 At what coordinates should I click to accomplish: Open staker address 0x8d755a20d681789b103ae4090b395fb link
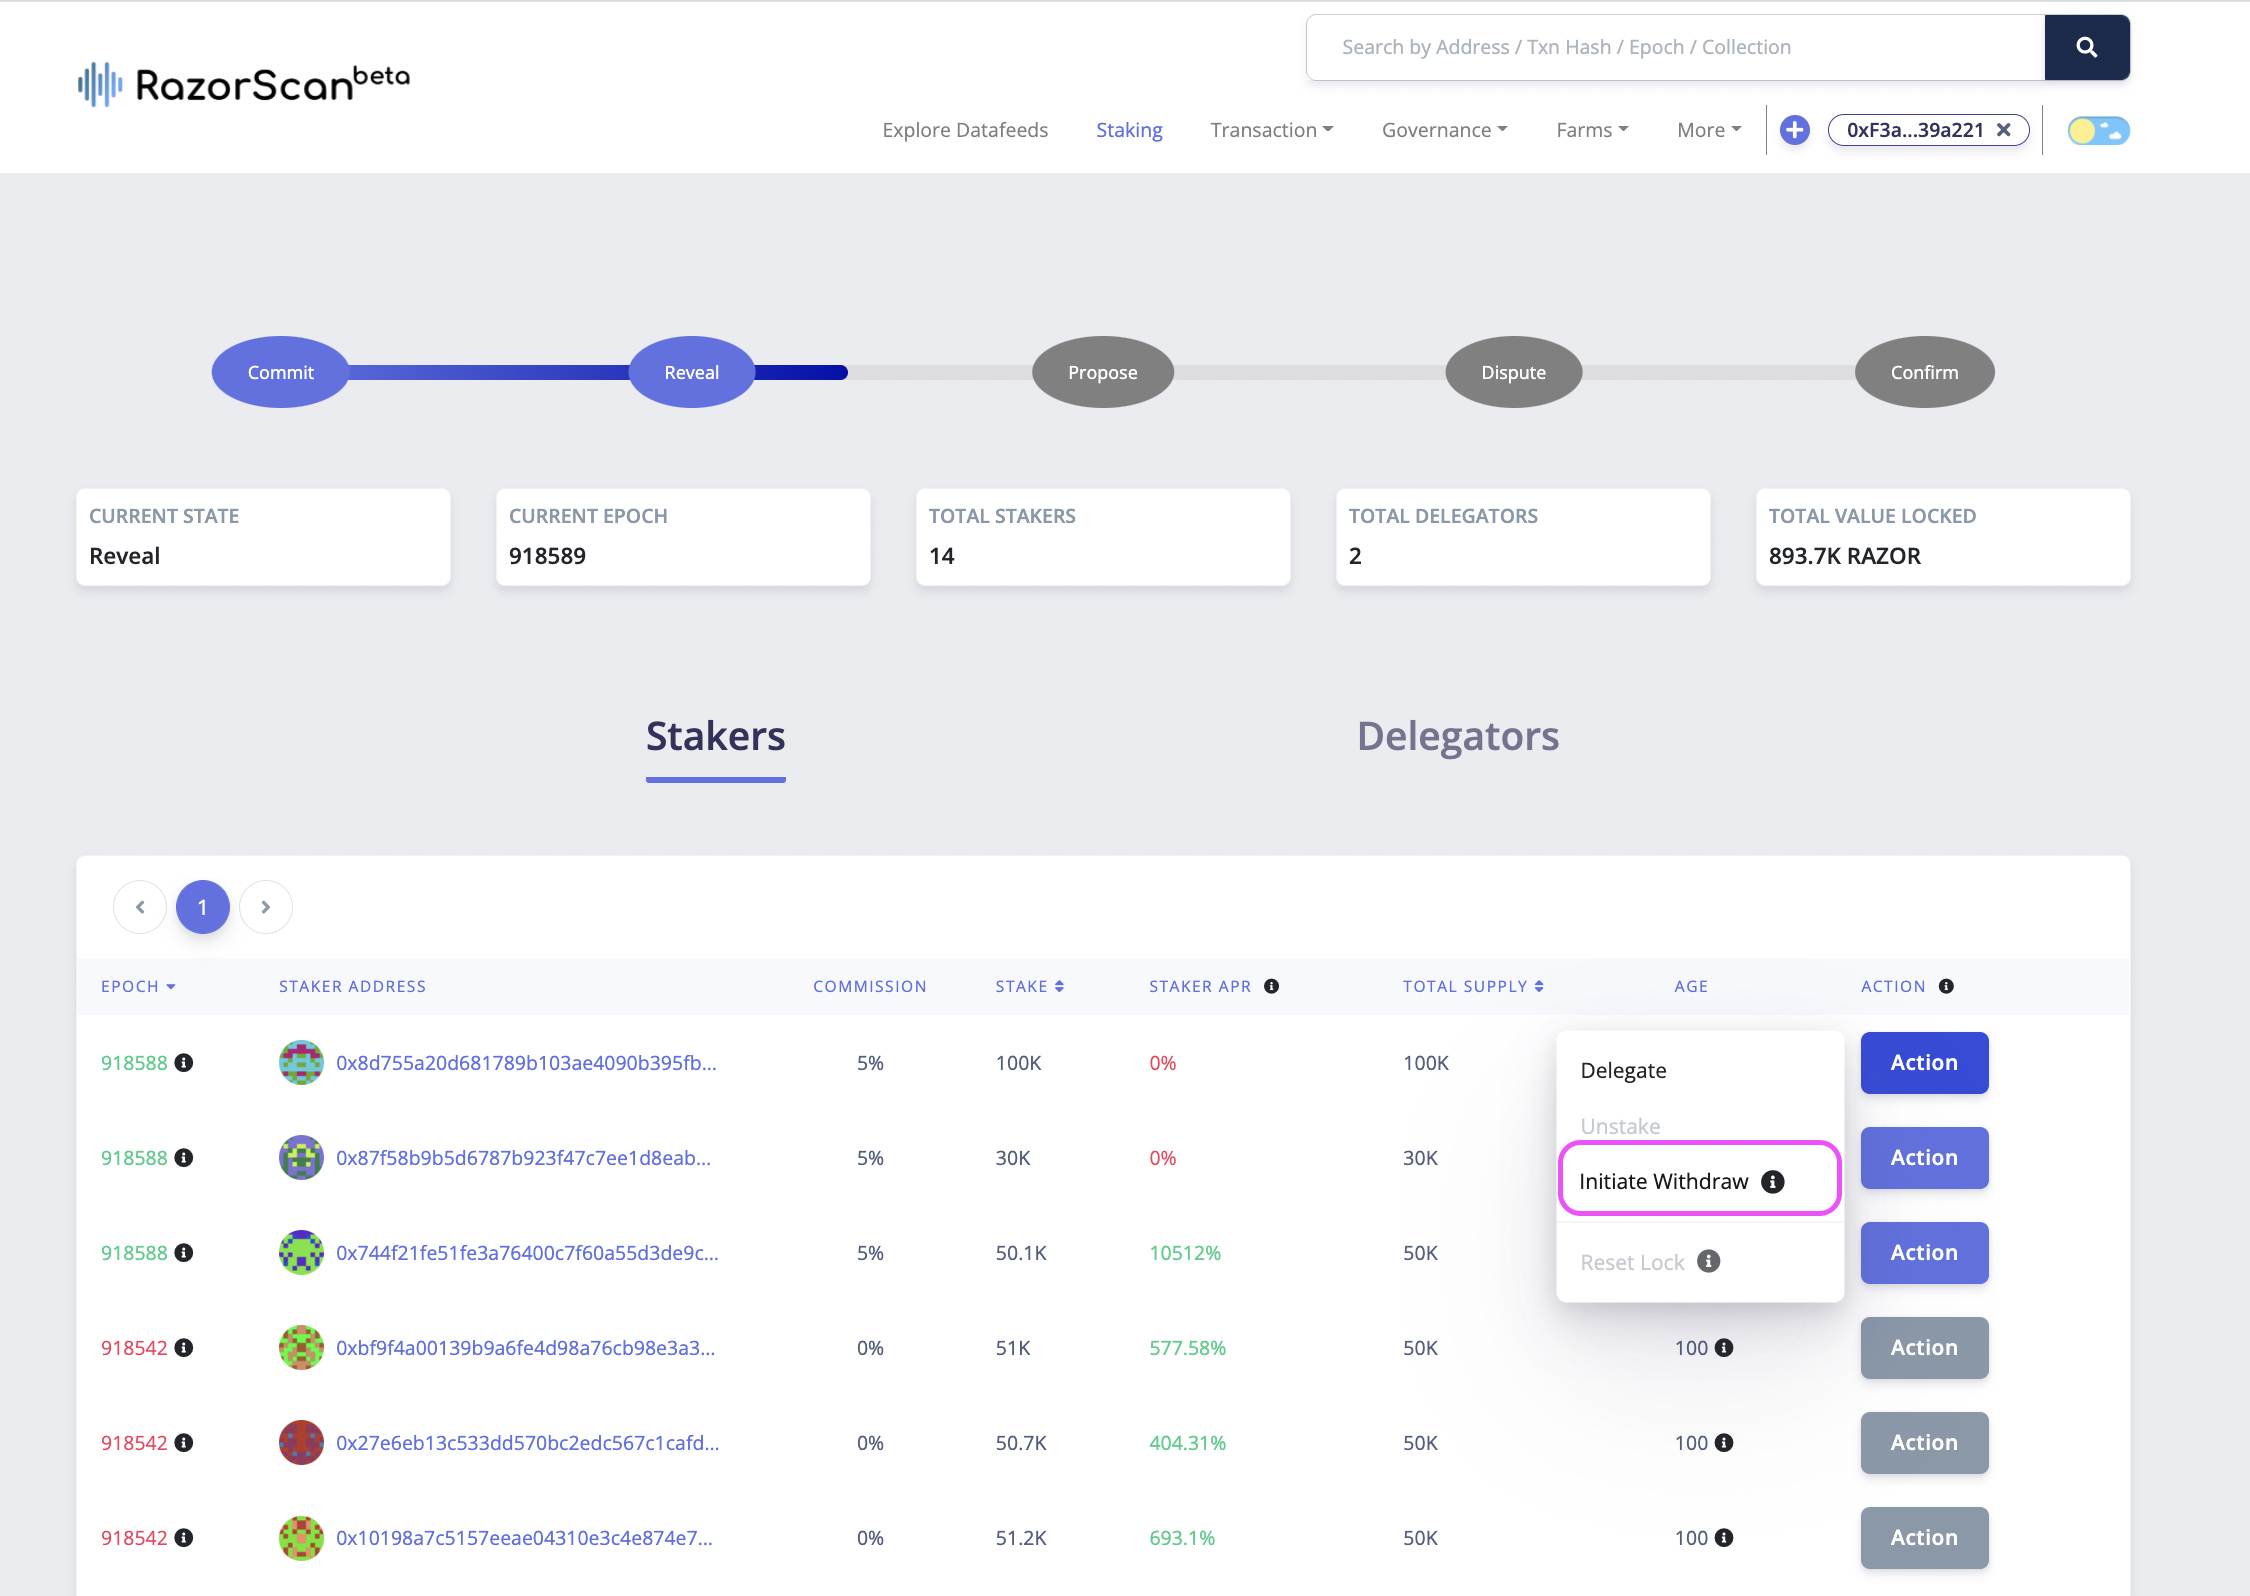click(x=526, y=1063)
